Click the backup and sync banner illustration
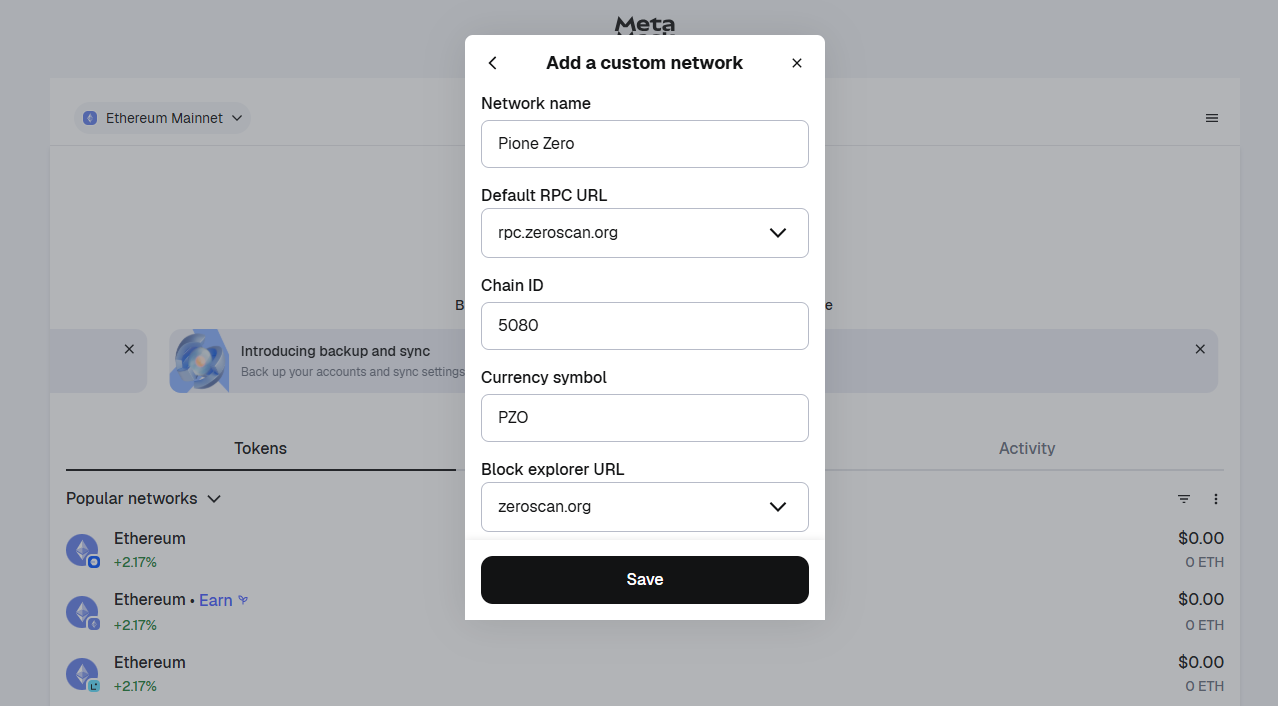This screenshot has width=1278, height=706. (200, 360)
